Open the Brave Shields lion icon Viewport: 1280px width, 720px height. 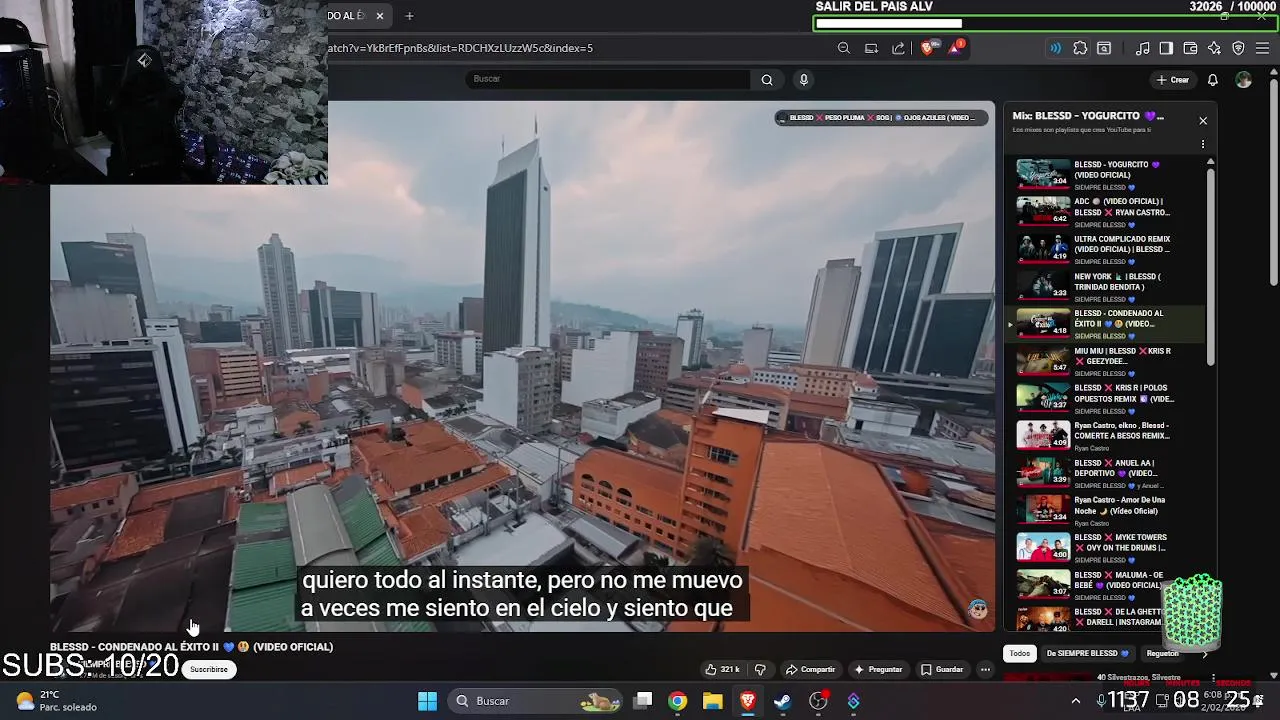coord(928,48)
